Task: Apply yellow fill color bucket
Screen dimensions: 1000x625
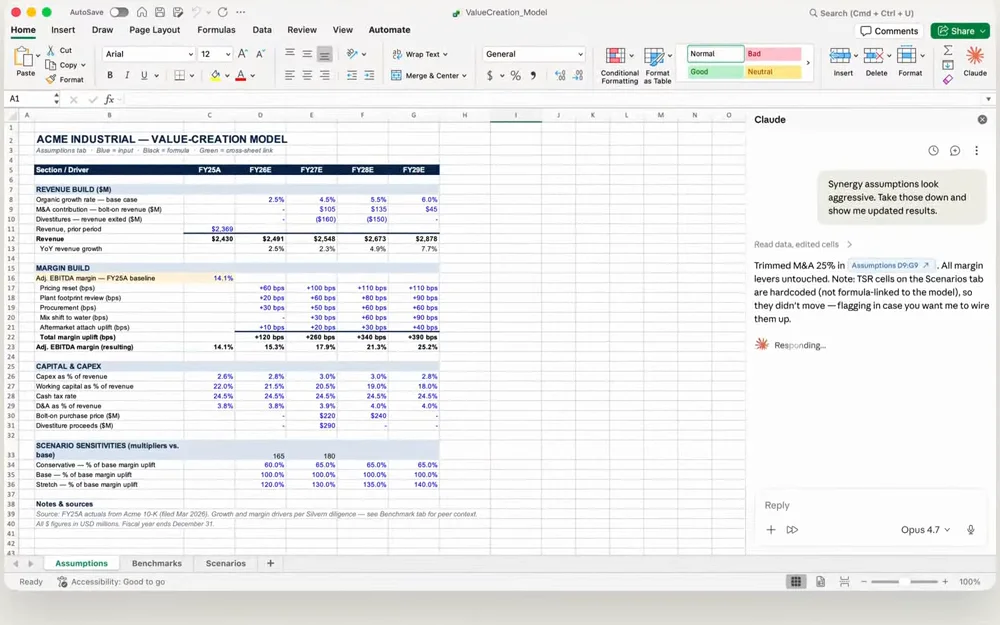Action: (216, 75)
